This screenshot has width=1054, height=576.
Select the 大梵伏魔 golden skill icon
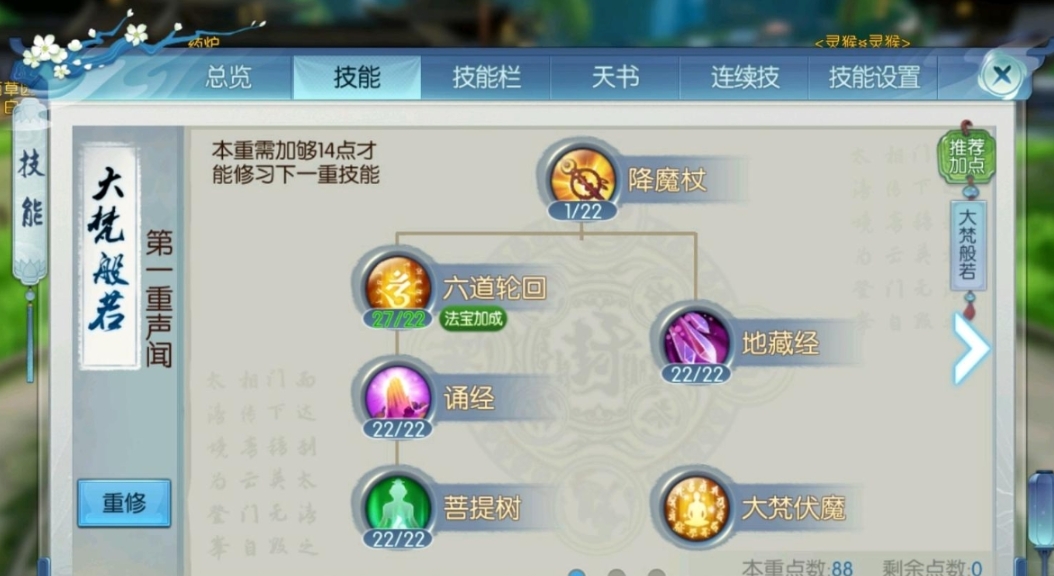(696, 507)
